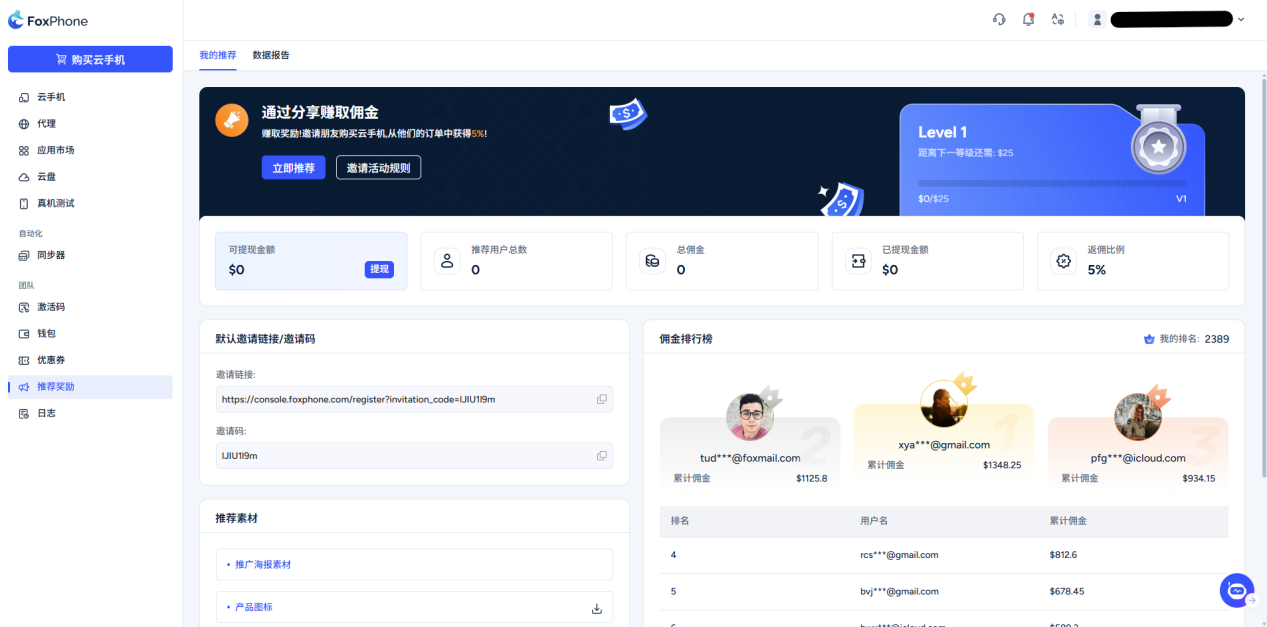Image resolution: width=1267 pixels, height=627 pixels.
Task: Open the notifications bell icon
Action: 1028,19
